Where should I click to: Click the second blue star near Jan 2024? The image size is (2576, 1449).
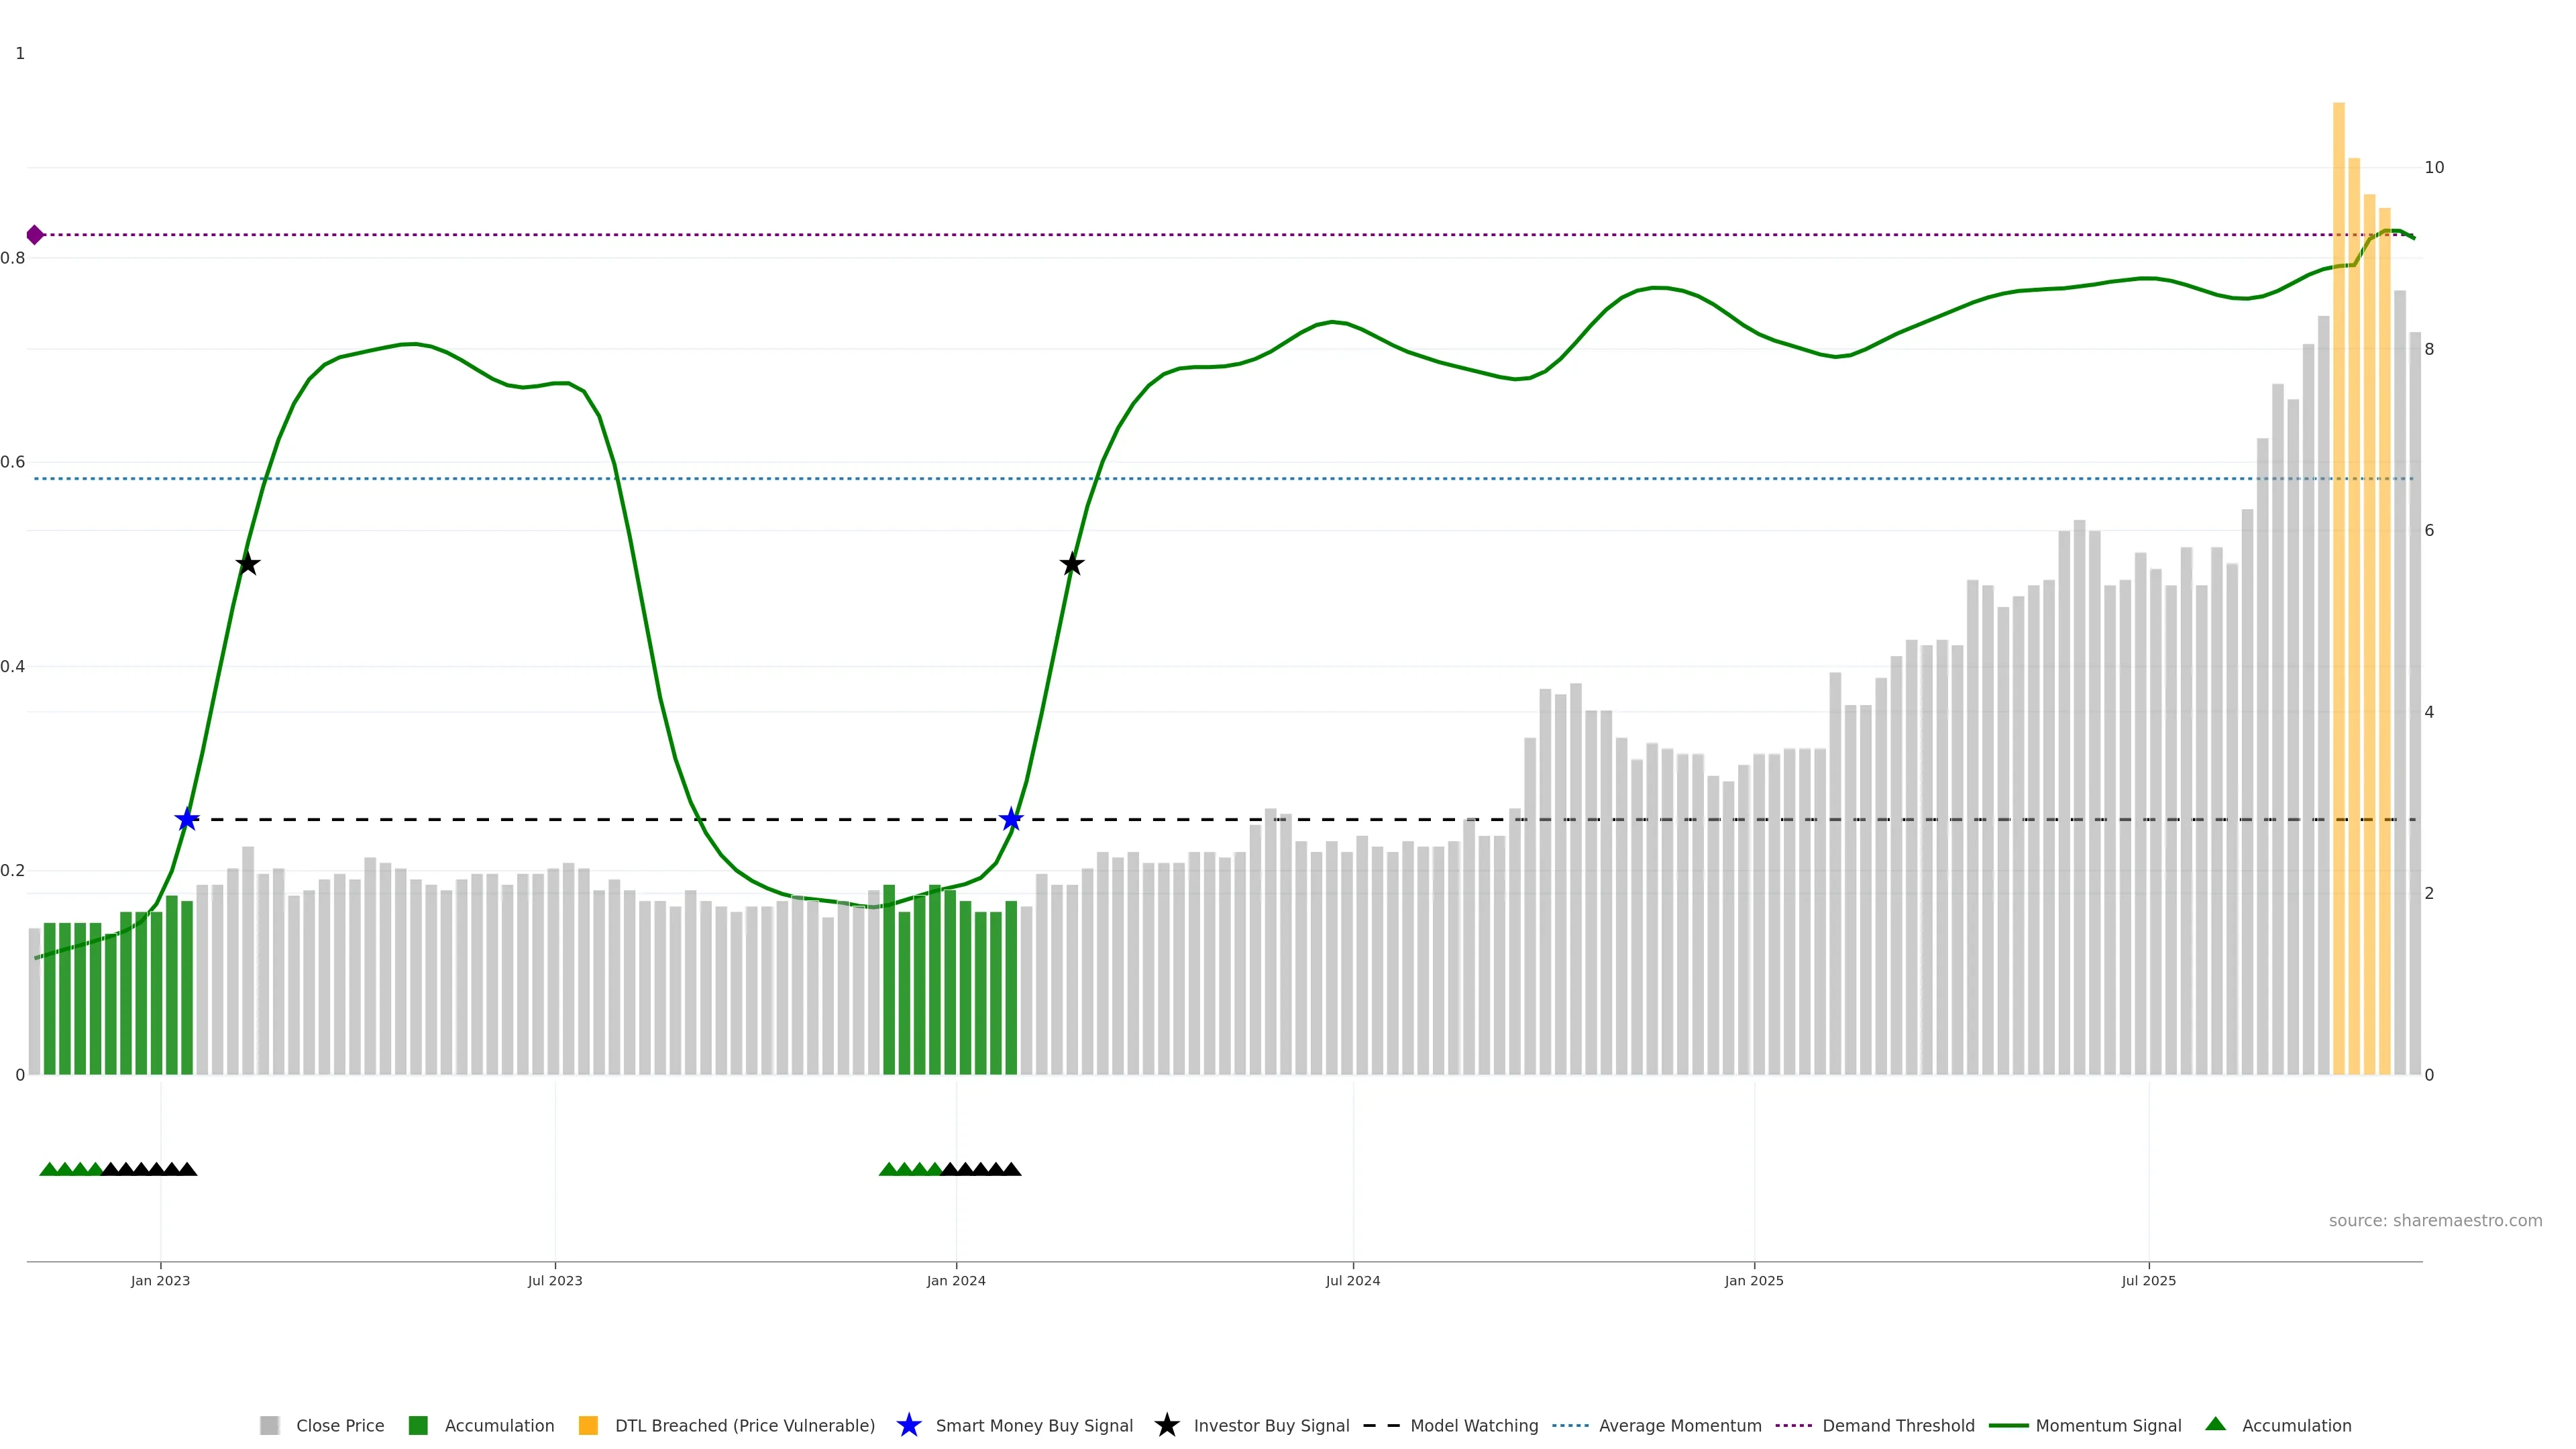coord(1011,820)
